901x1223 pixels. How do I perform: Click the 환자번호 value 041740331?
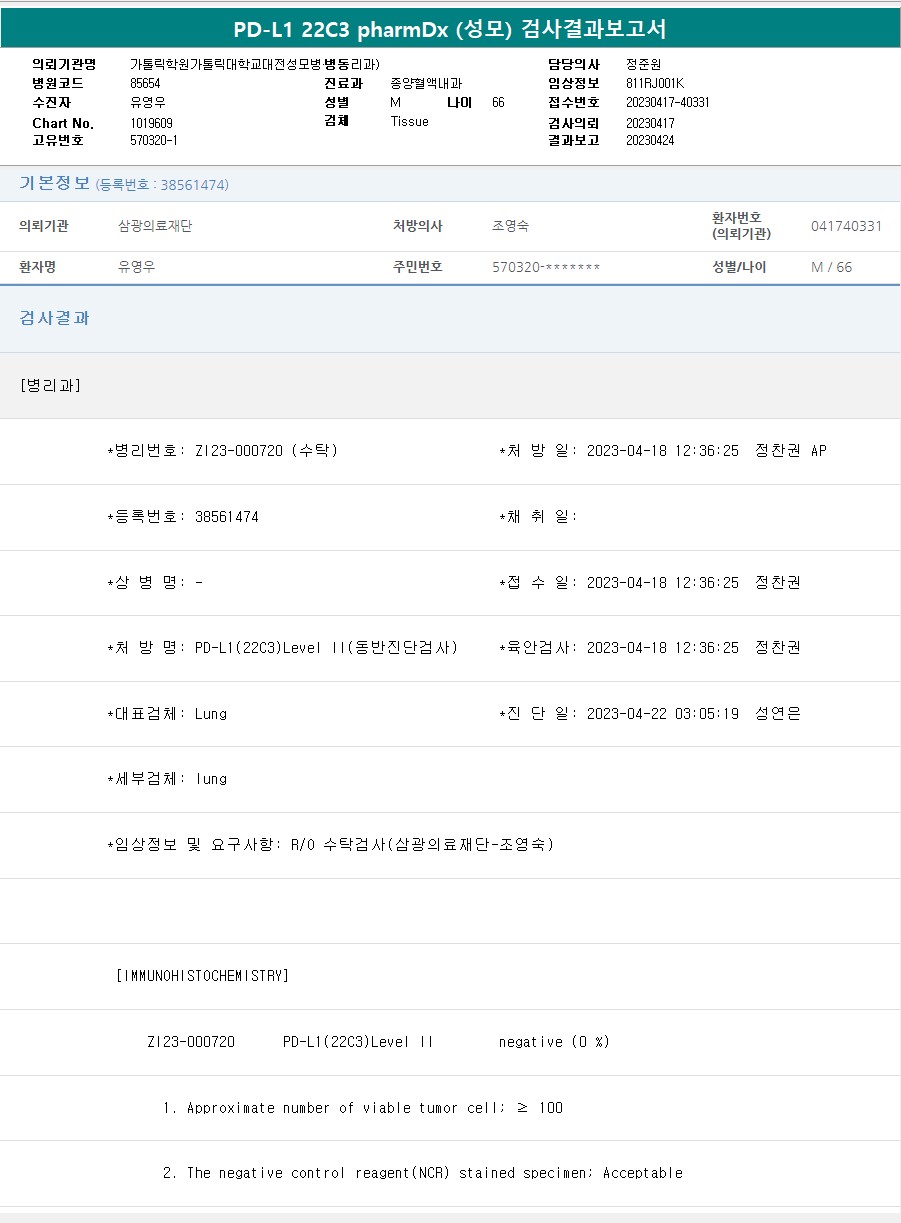tap(846, 226)
